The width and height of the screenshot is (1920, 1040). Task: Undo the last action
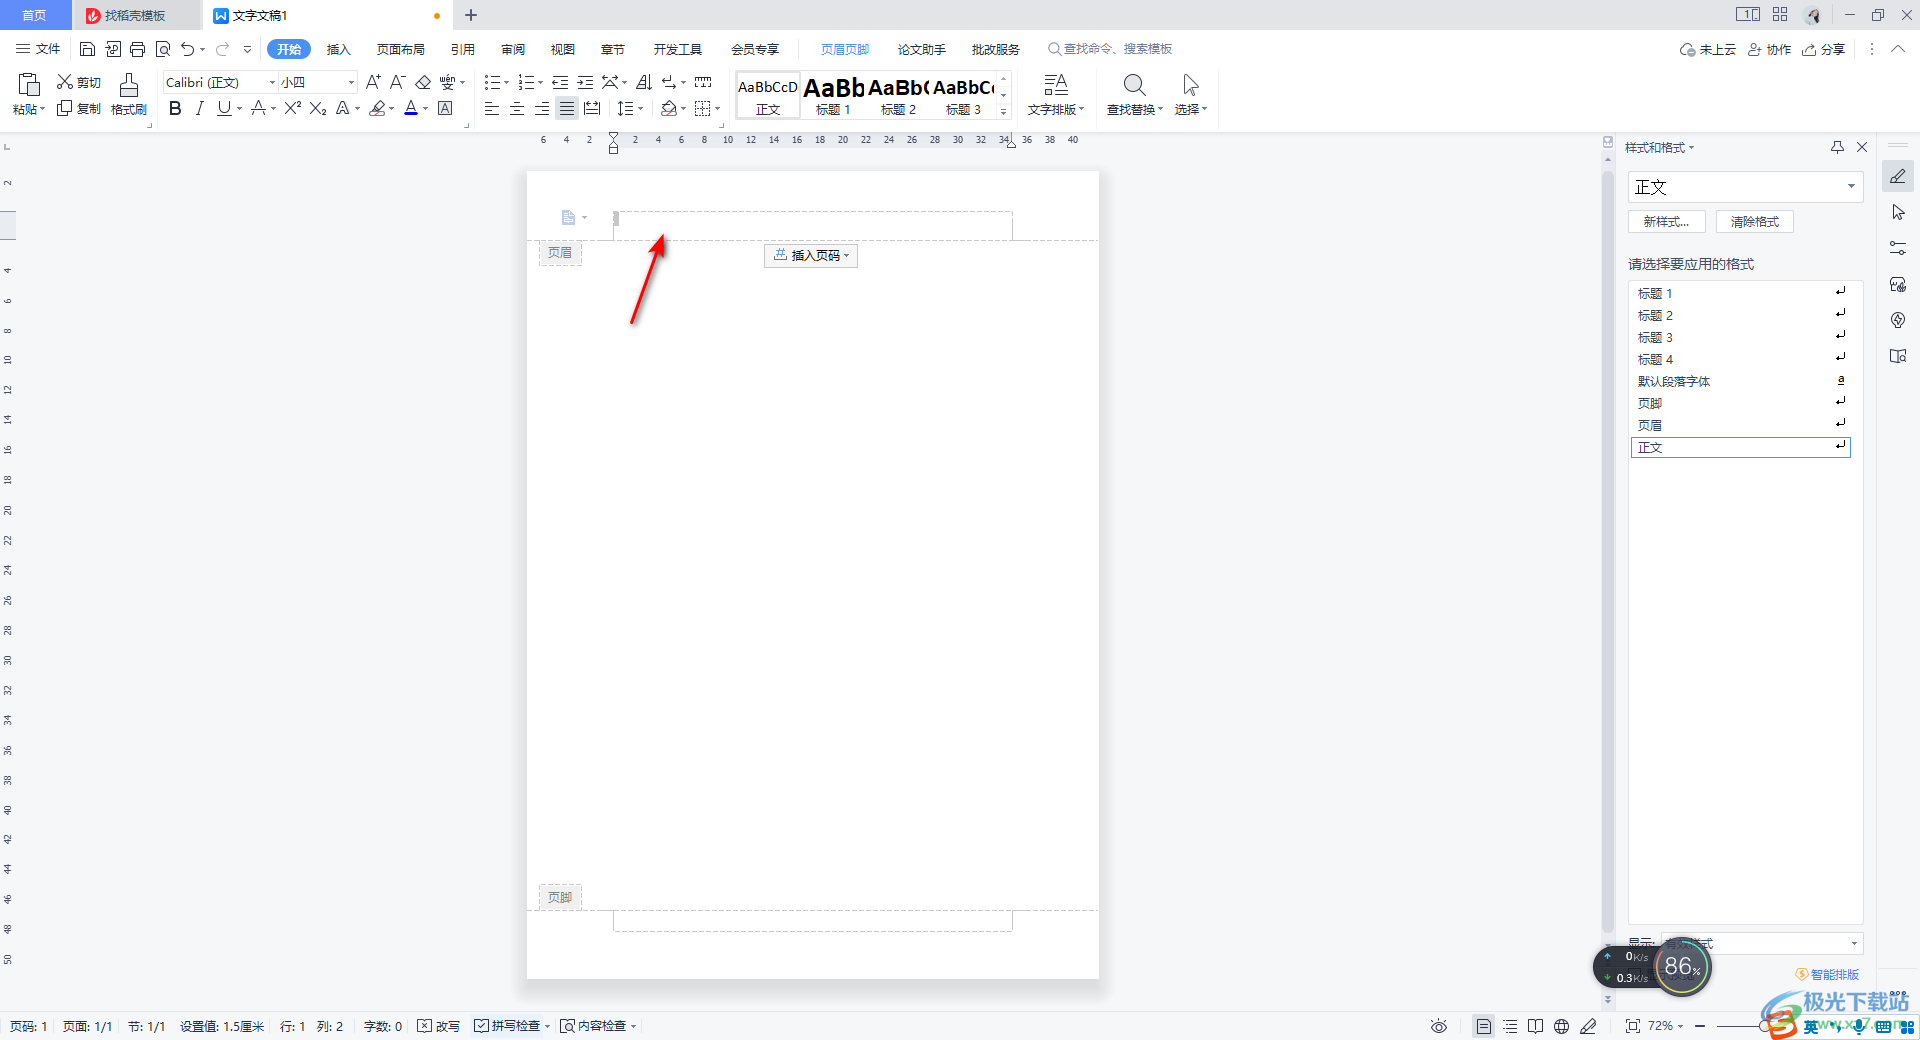pos(188,49)
